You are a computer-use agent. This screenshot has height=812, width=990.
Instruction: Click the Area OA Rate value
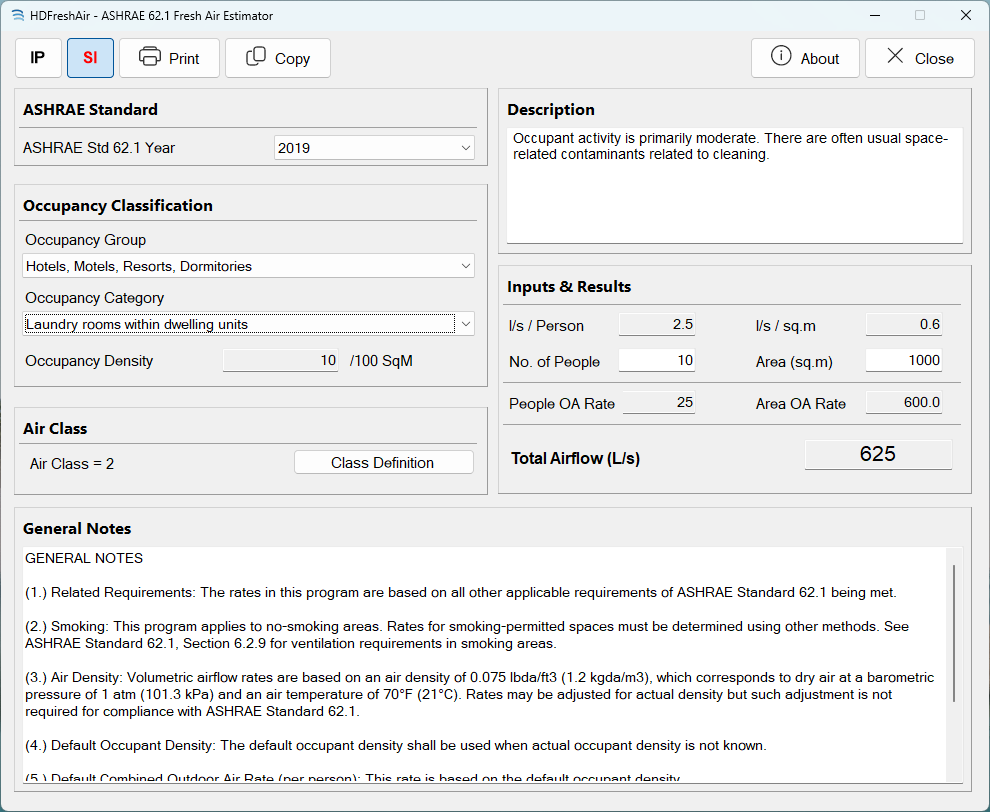coord(904,403)
